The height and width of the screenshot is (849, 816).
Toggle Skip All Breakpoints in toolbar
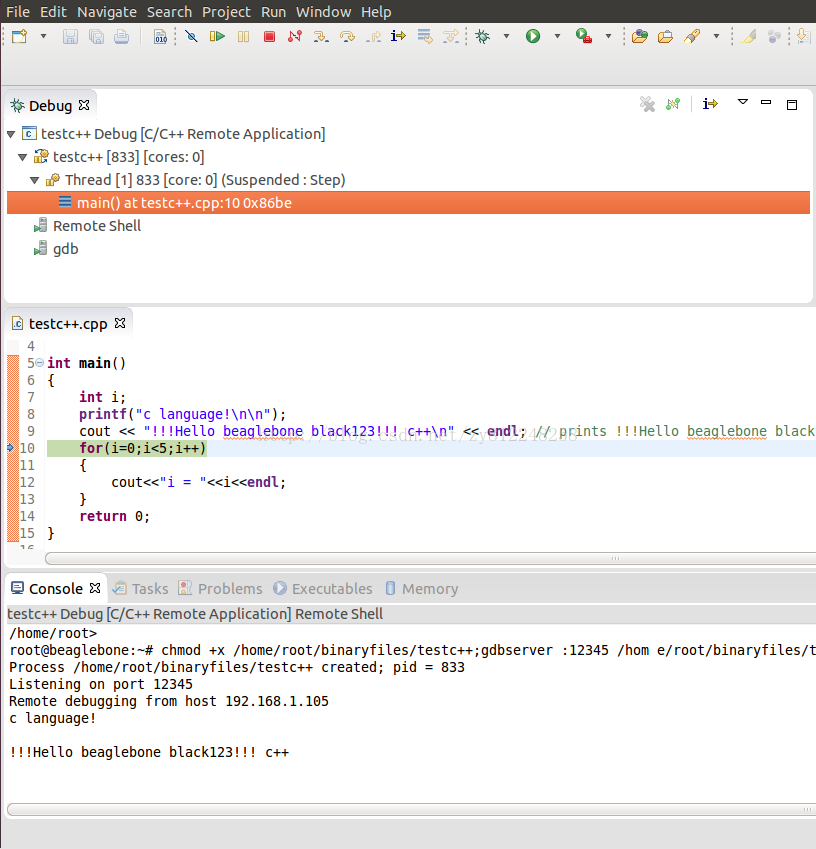click(191, 36)
